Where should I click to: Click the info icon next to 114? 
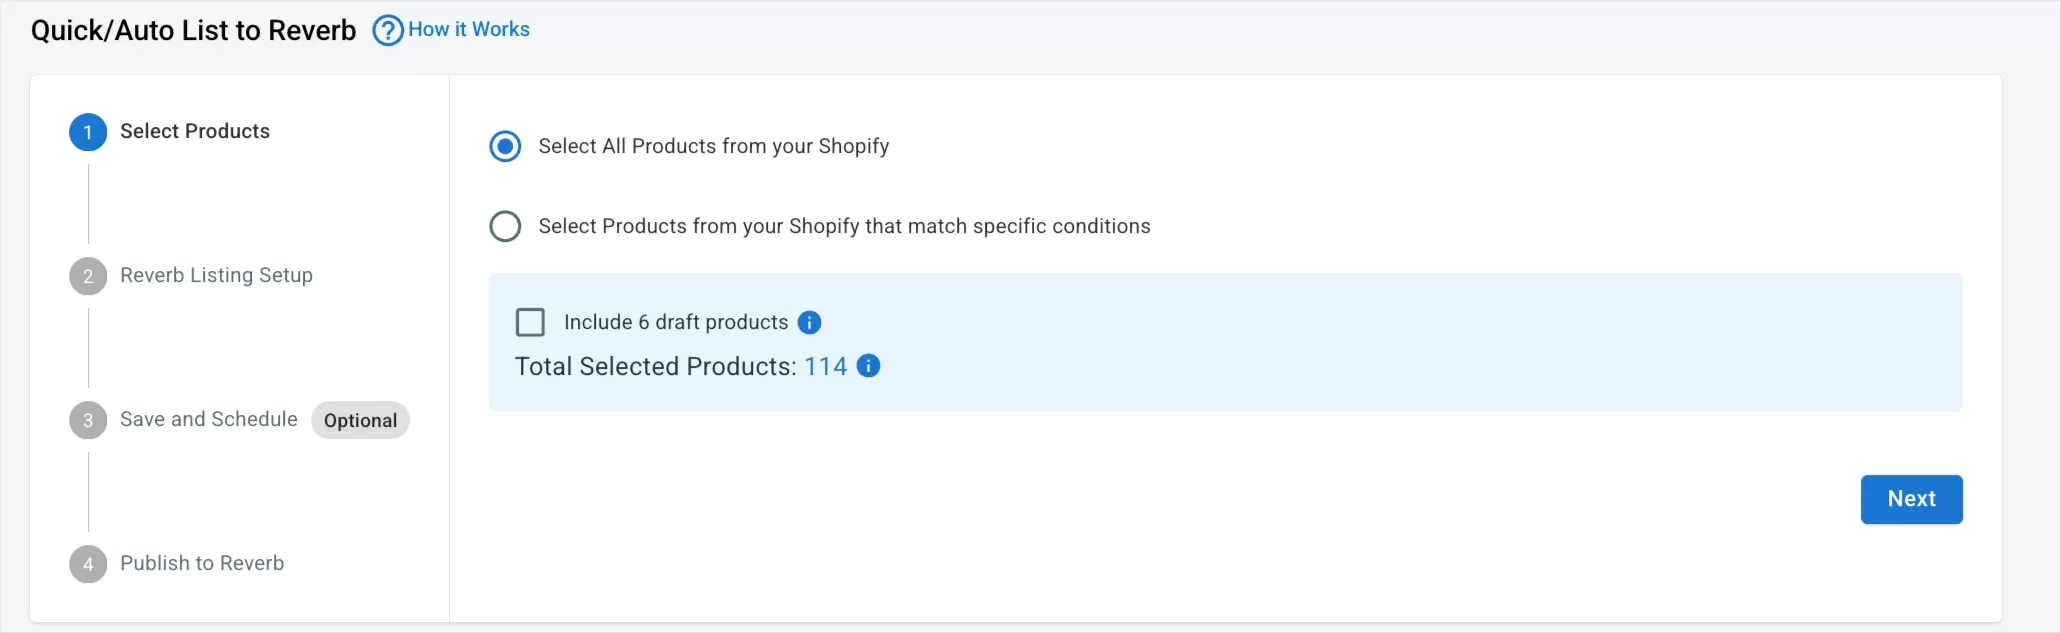pos(868,366)
